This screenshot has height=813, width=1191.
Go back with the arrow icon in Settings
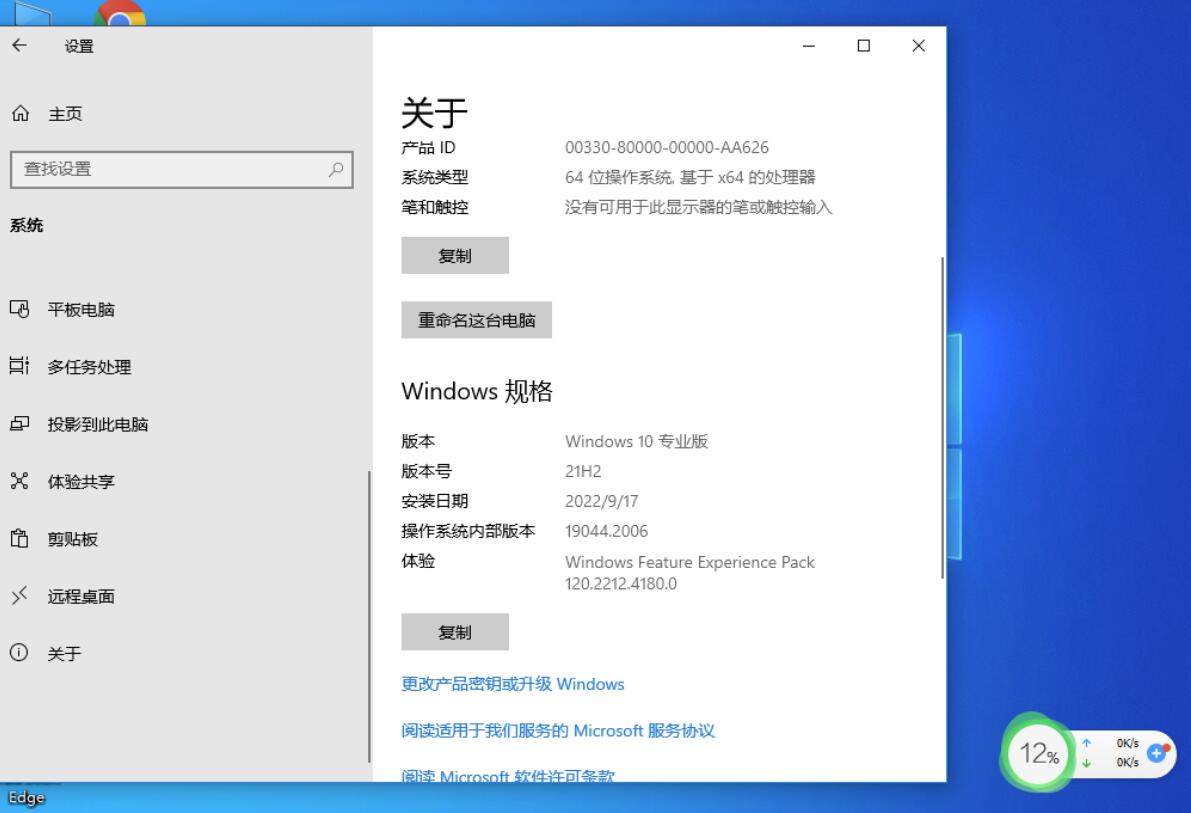point(20,46)
